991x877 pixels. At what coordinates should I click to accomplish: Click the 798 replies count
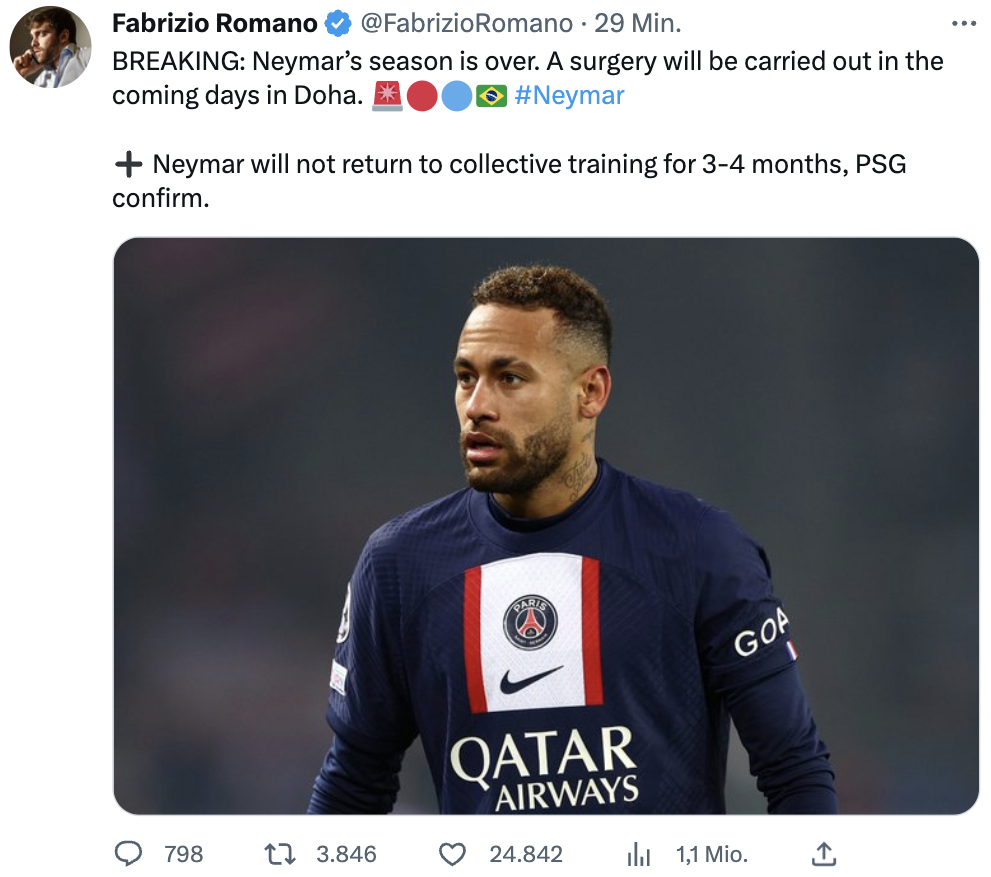pyautogui.click(x=183, y=854)
